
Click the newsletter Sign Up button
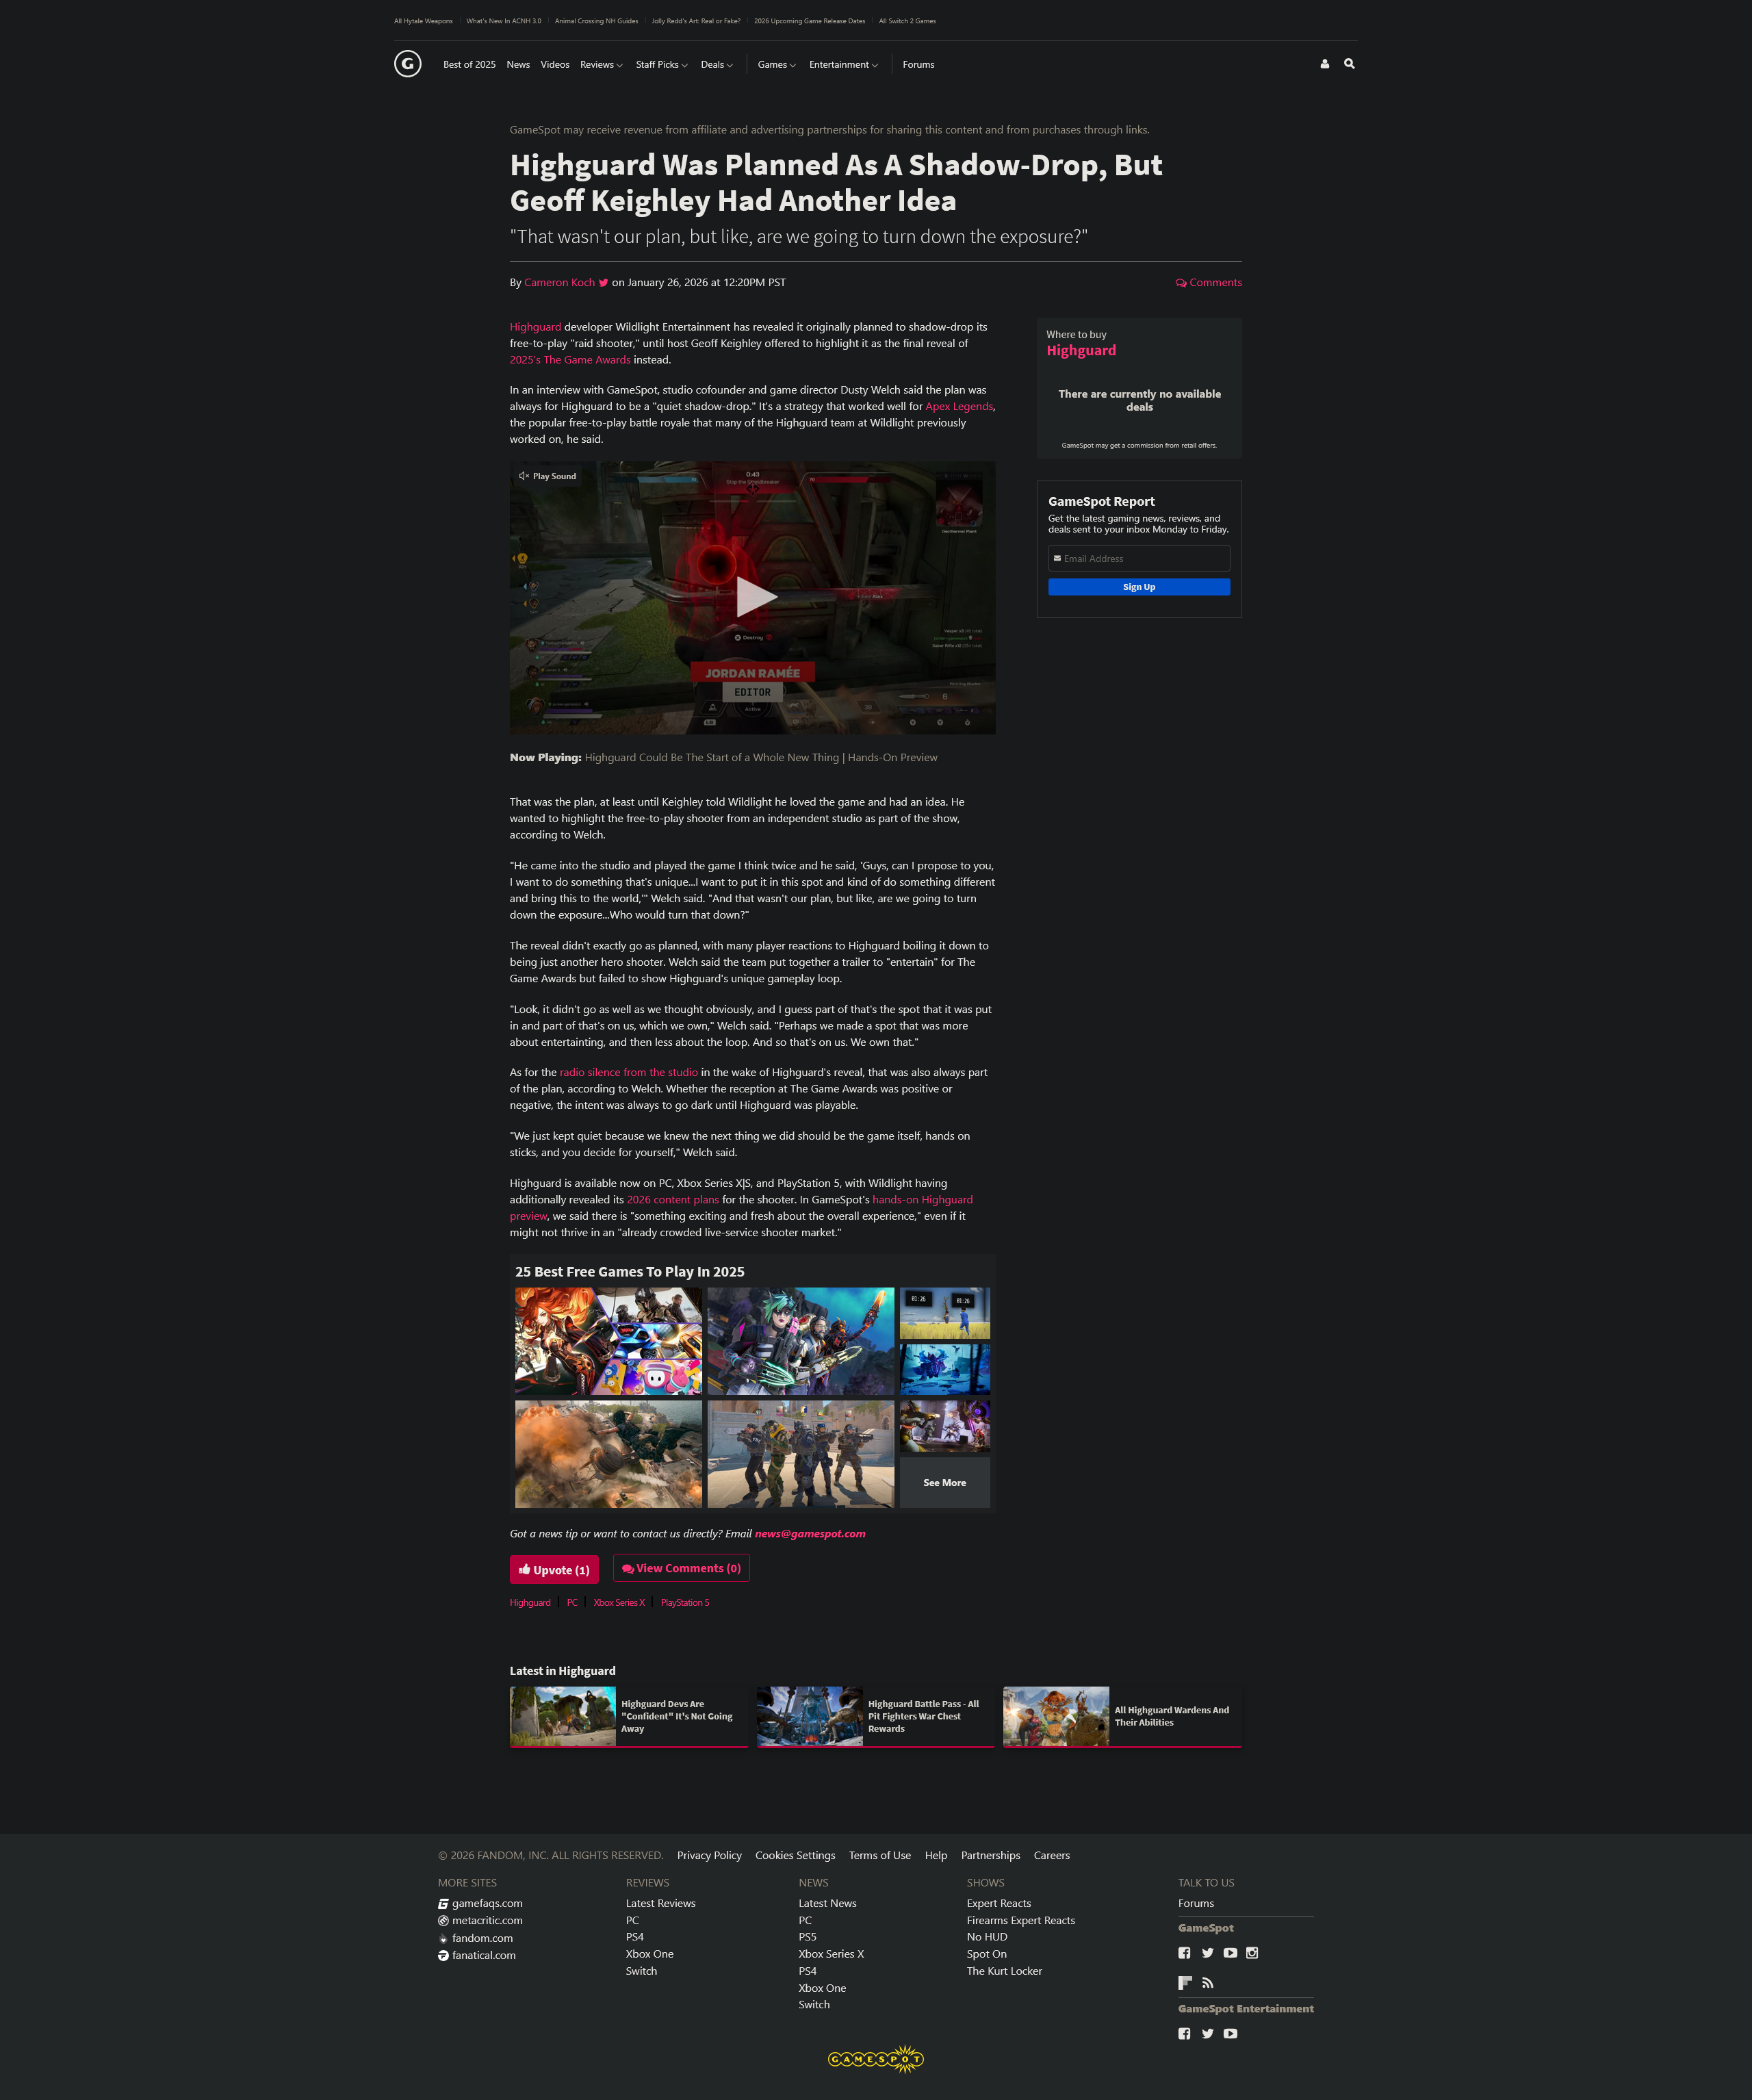(1139, 587)
